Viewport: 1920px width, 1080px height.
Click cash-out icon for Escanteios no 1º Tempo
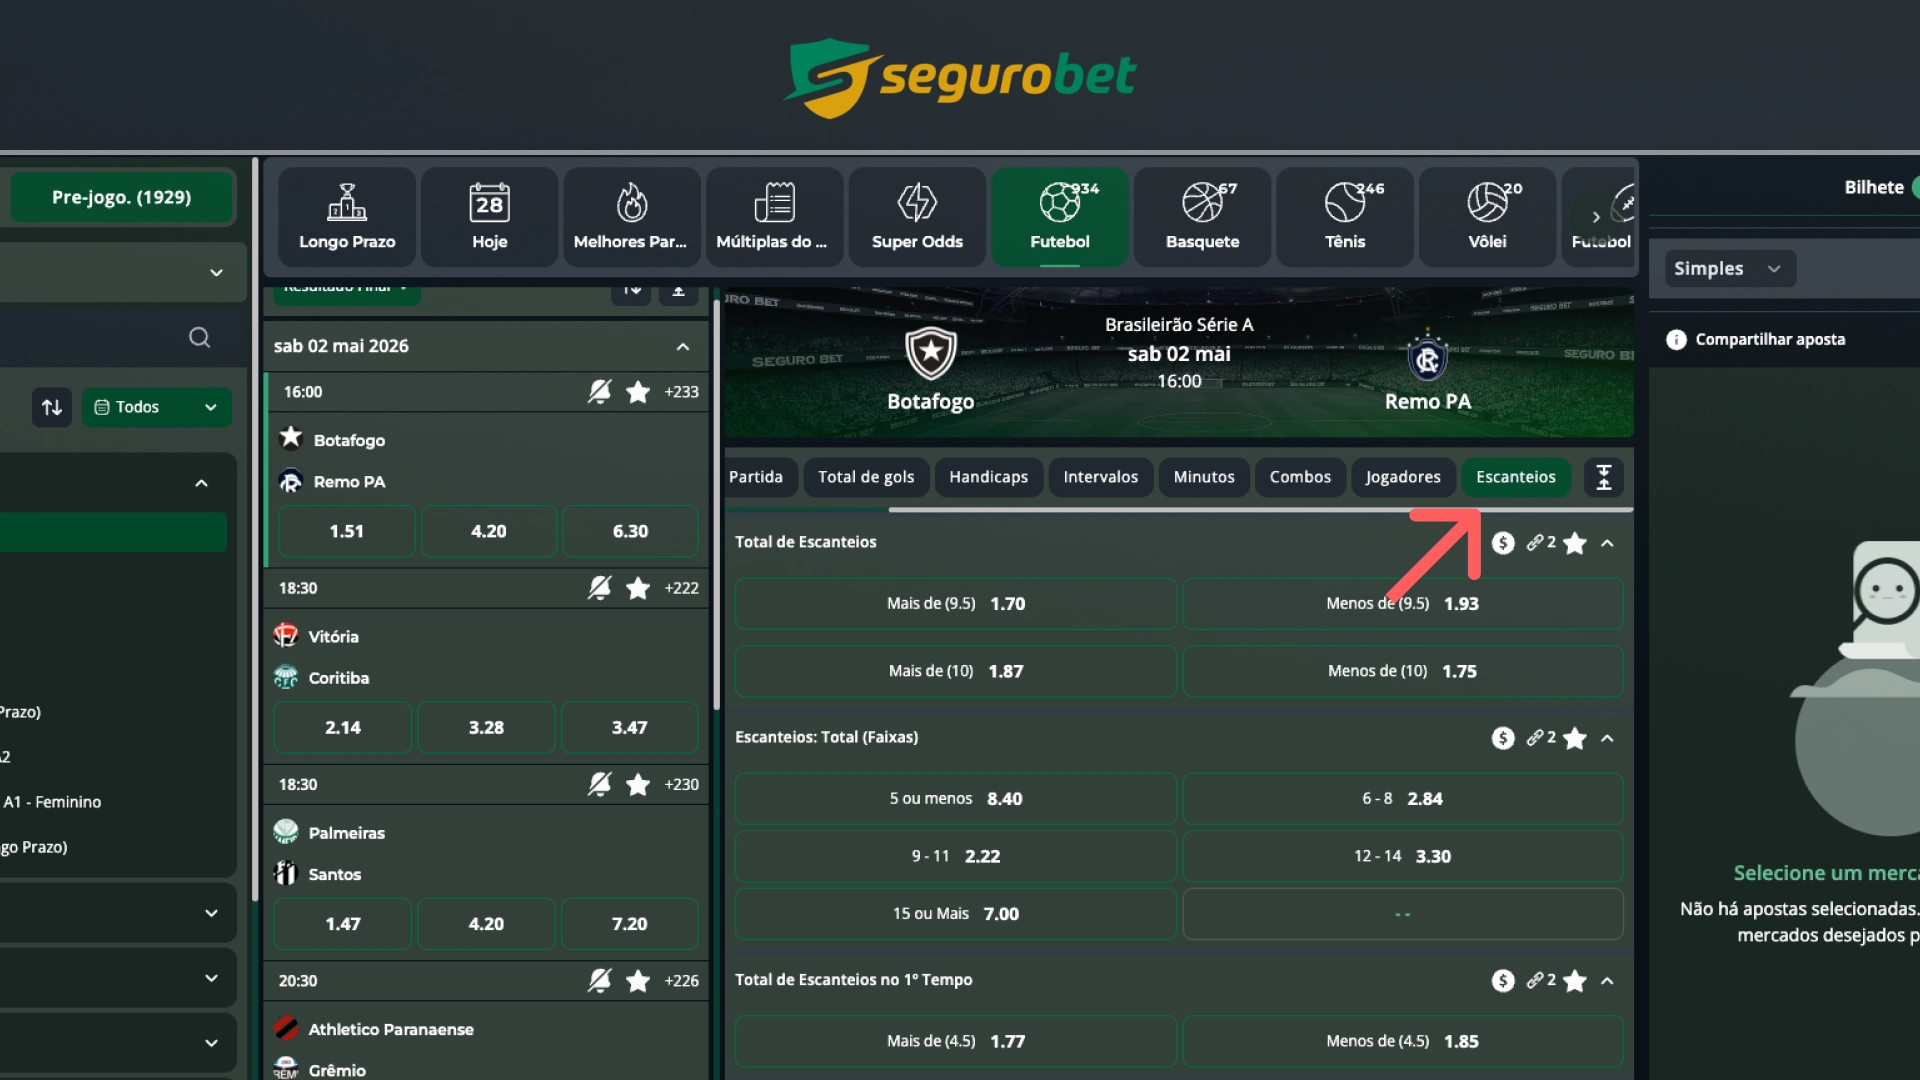(1503, 981)
